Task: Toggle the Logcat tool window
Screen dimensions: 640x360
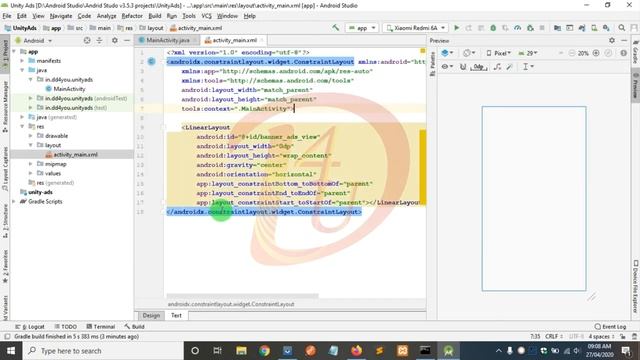Action: [30, 327]
